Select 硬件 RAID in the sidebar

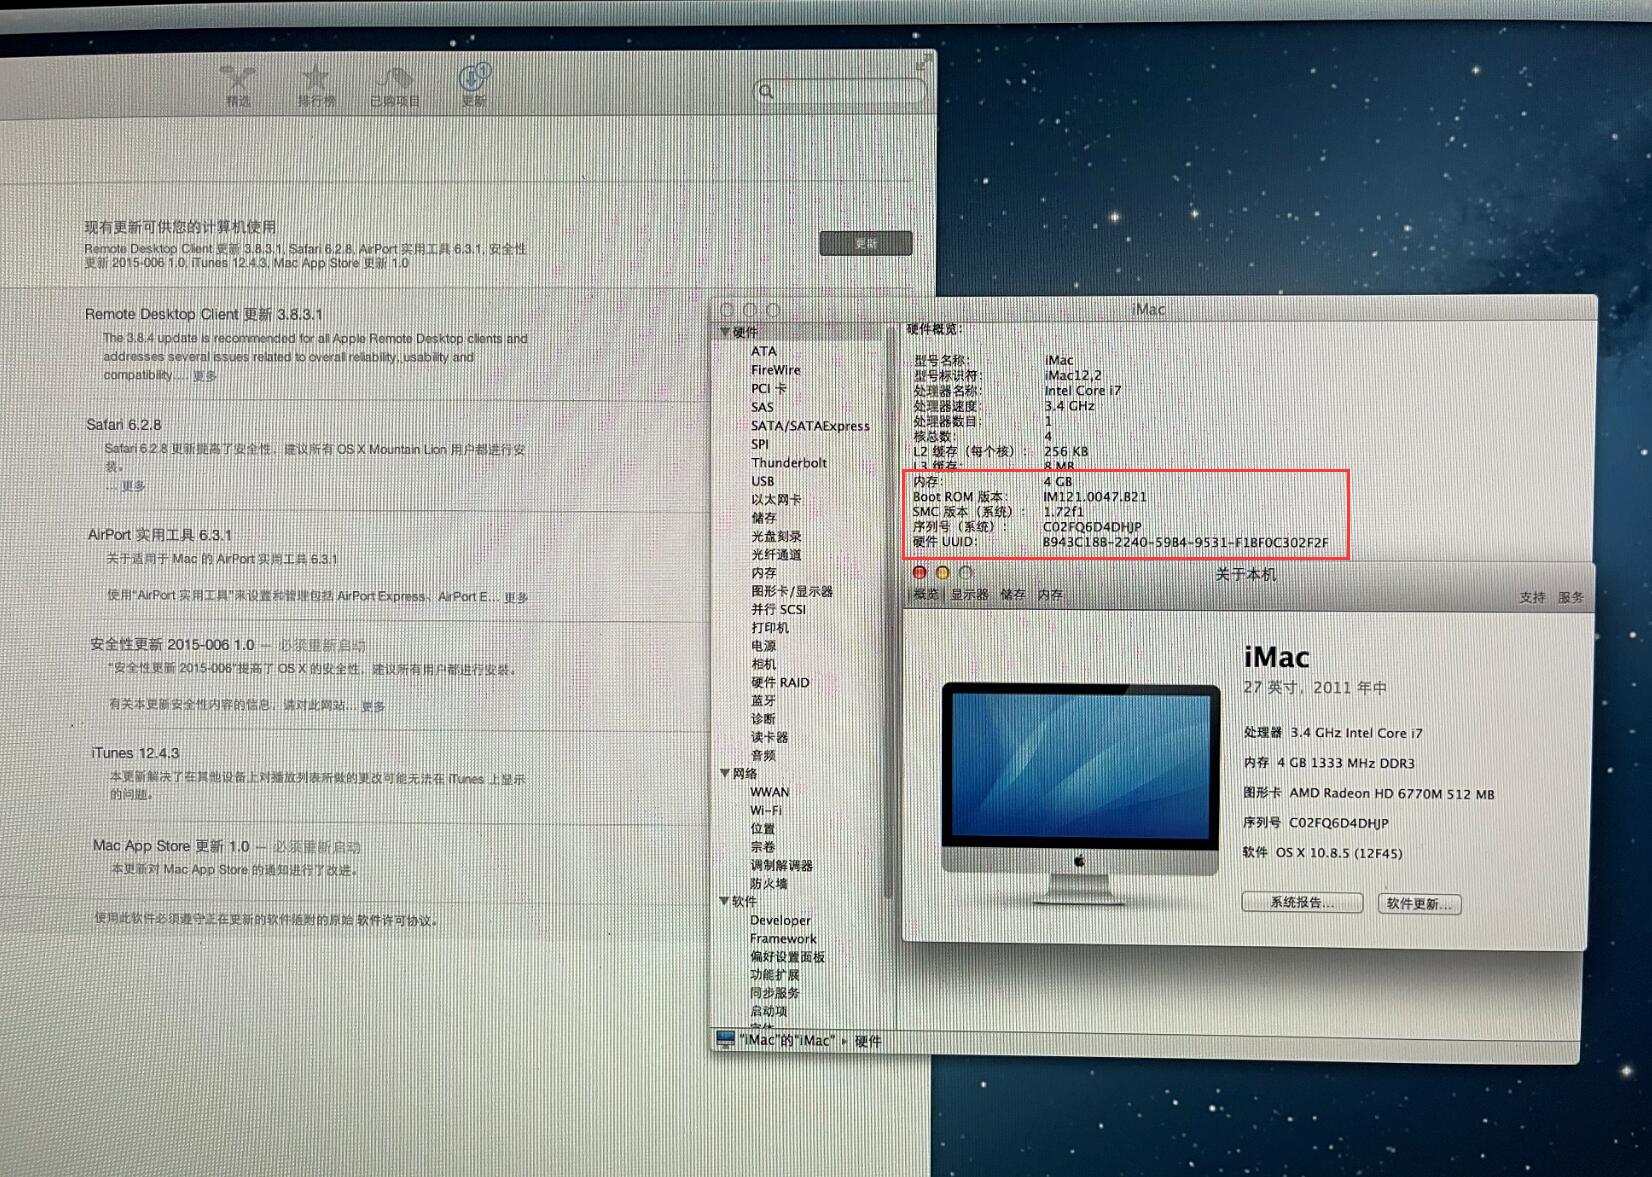(x=780, y=682)
